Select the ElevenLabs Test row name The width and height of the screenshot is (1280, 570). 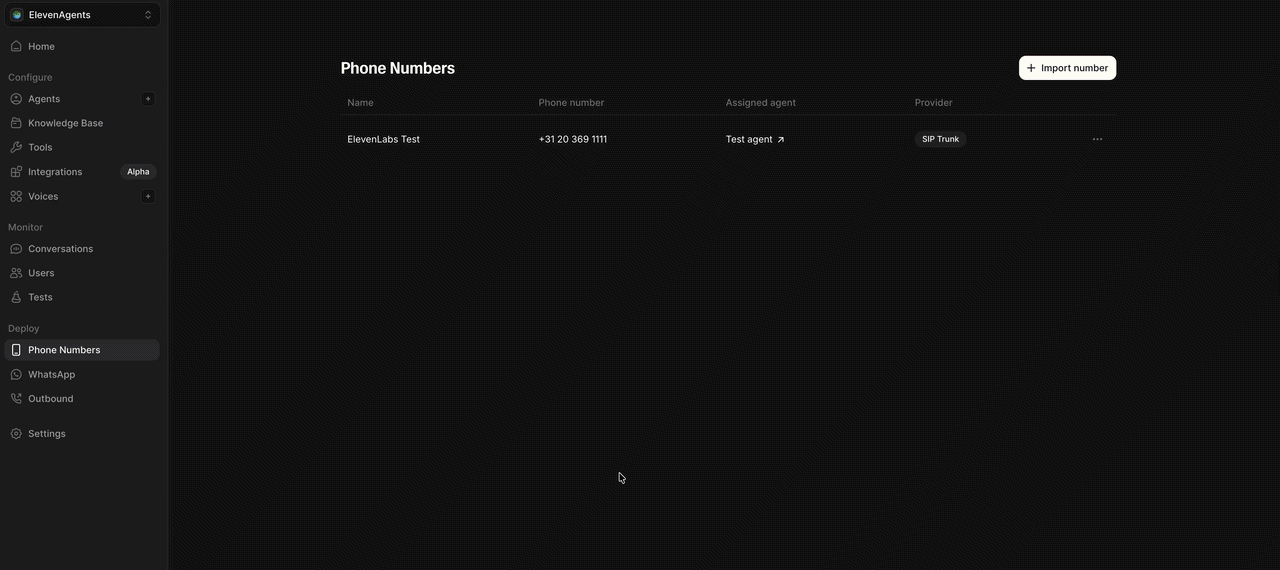(383, 139)
